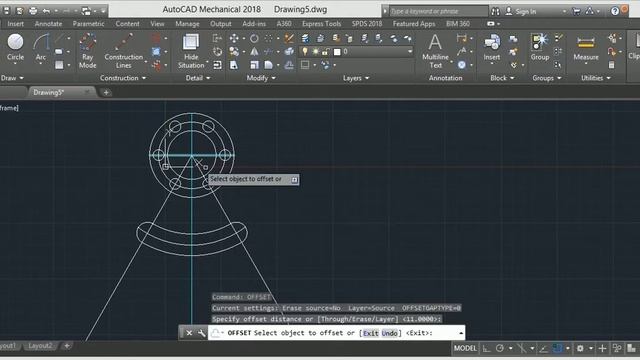
Task: Click the dimension tool in Annotation panel
Action: [462, 39]
